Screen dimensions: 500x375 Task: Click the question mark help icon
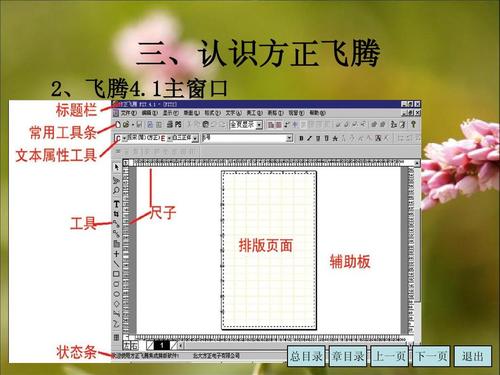[x=413, y=124]
